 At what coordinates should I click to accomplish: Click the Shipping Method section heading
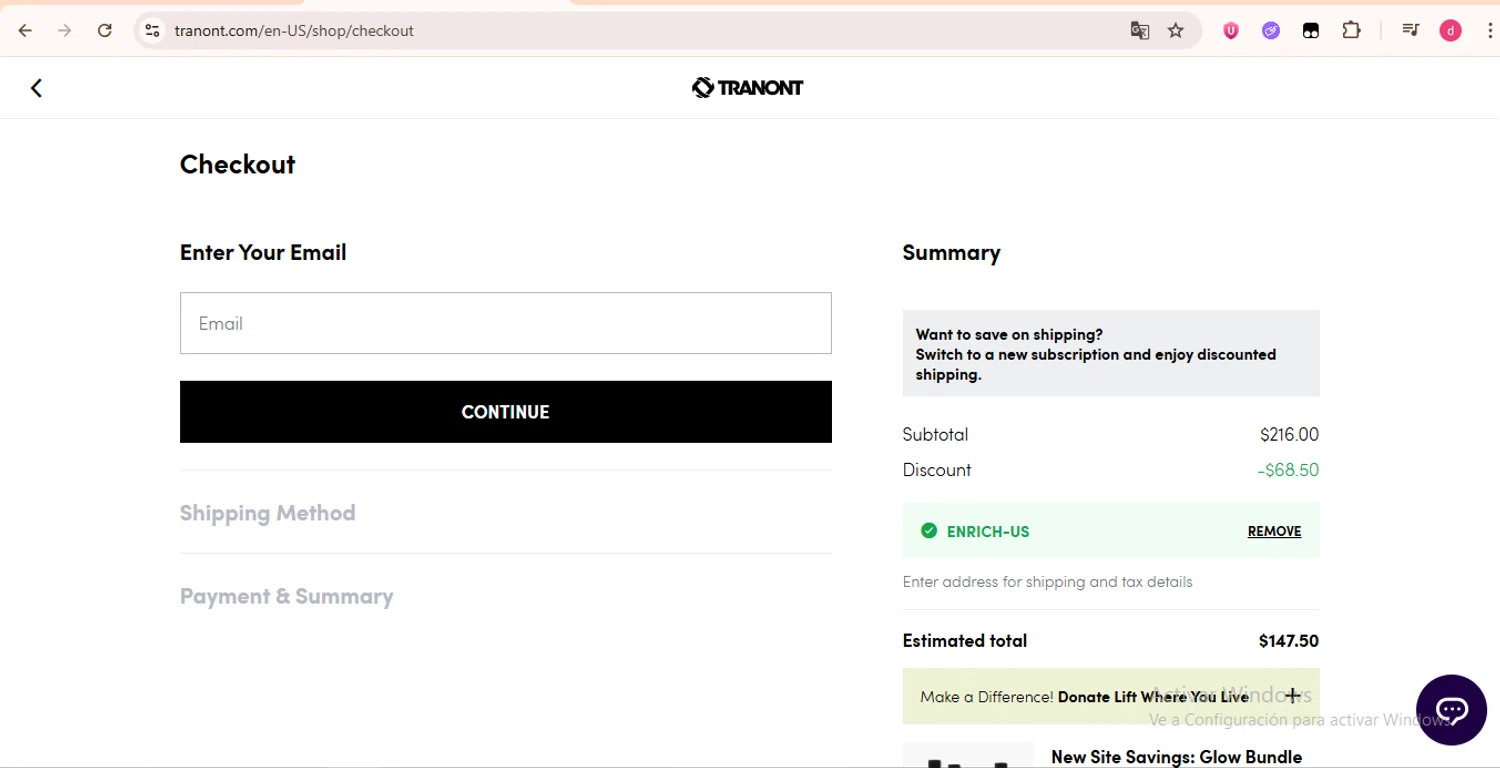268,512
